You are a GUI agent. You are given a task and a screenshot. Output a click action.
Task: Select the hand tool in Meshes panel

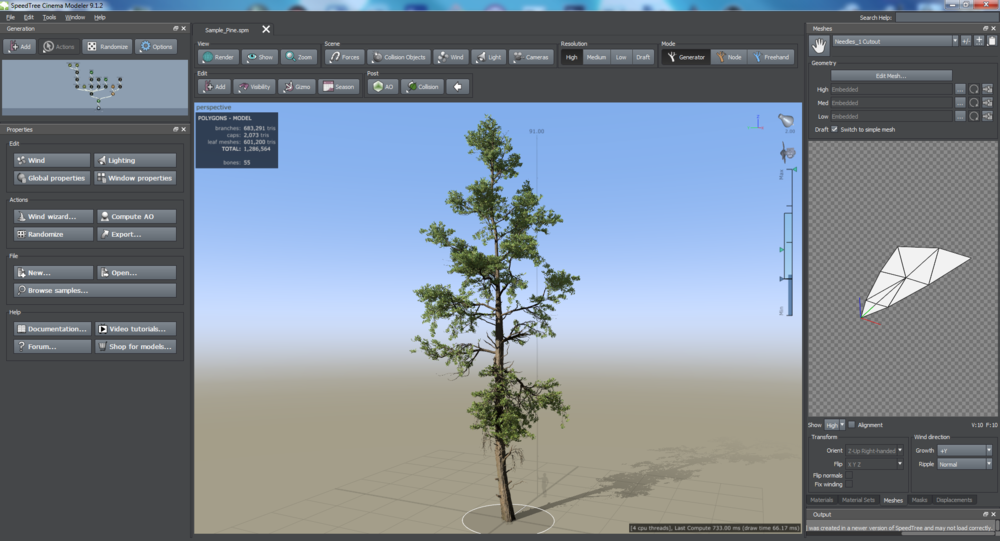tap(819, 44)
